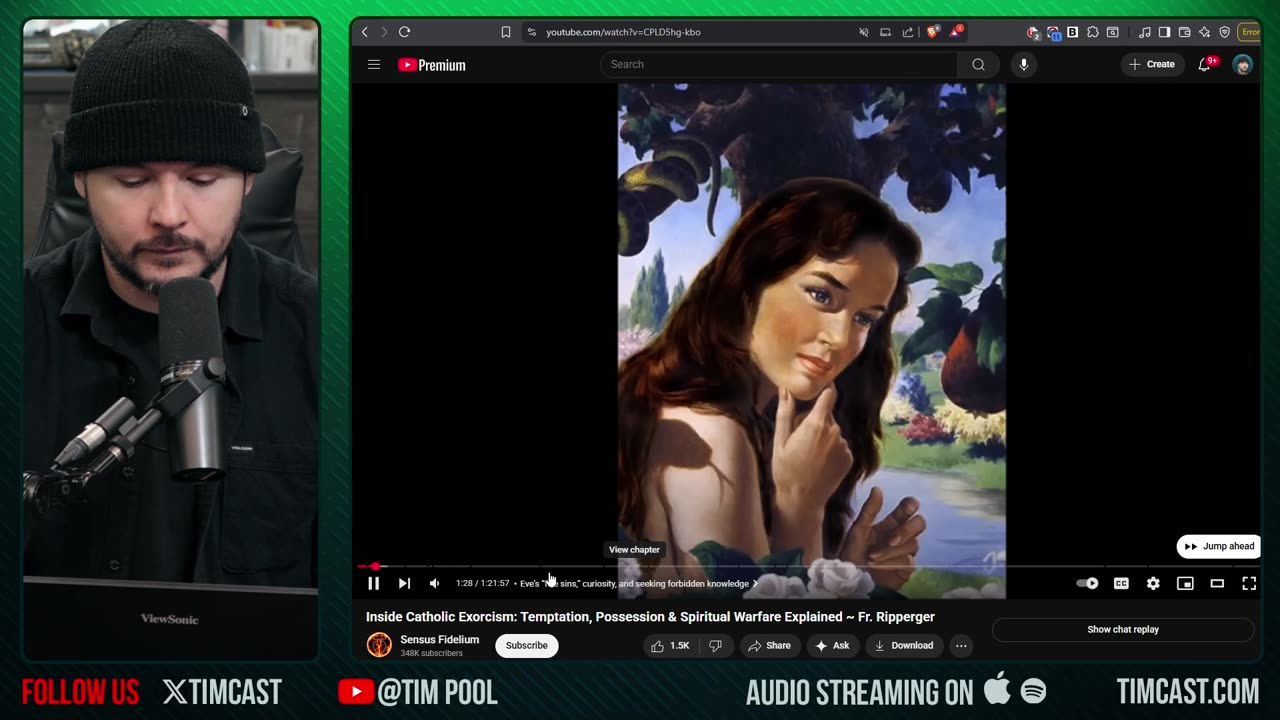Enter fullscreen mode in player
Image resolution: width=1280 pixels, height=720 pixels.
(1249, 583)
